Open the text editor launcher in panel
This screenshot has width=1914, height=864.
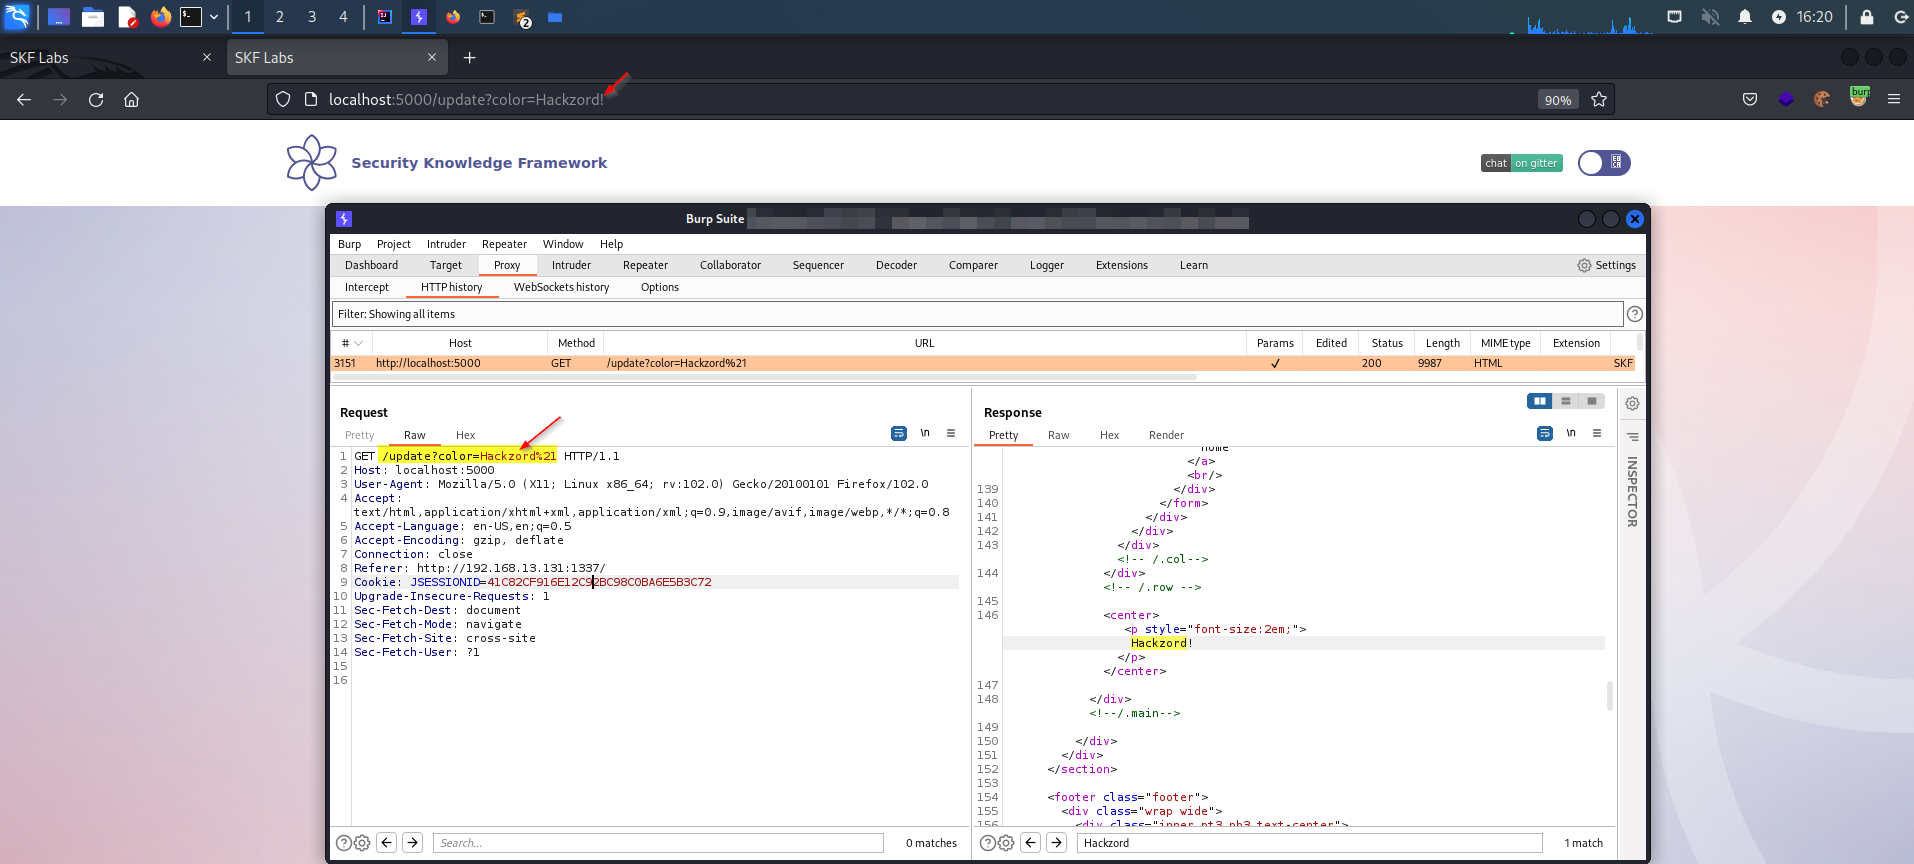pos(127,17)
